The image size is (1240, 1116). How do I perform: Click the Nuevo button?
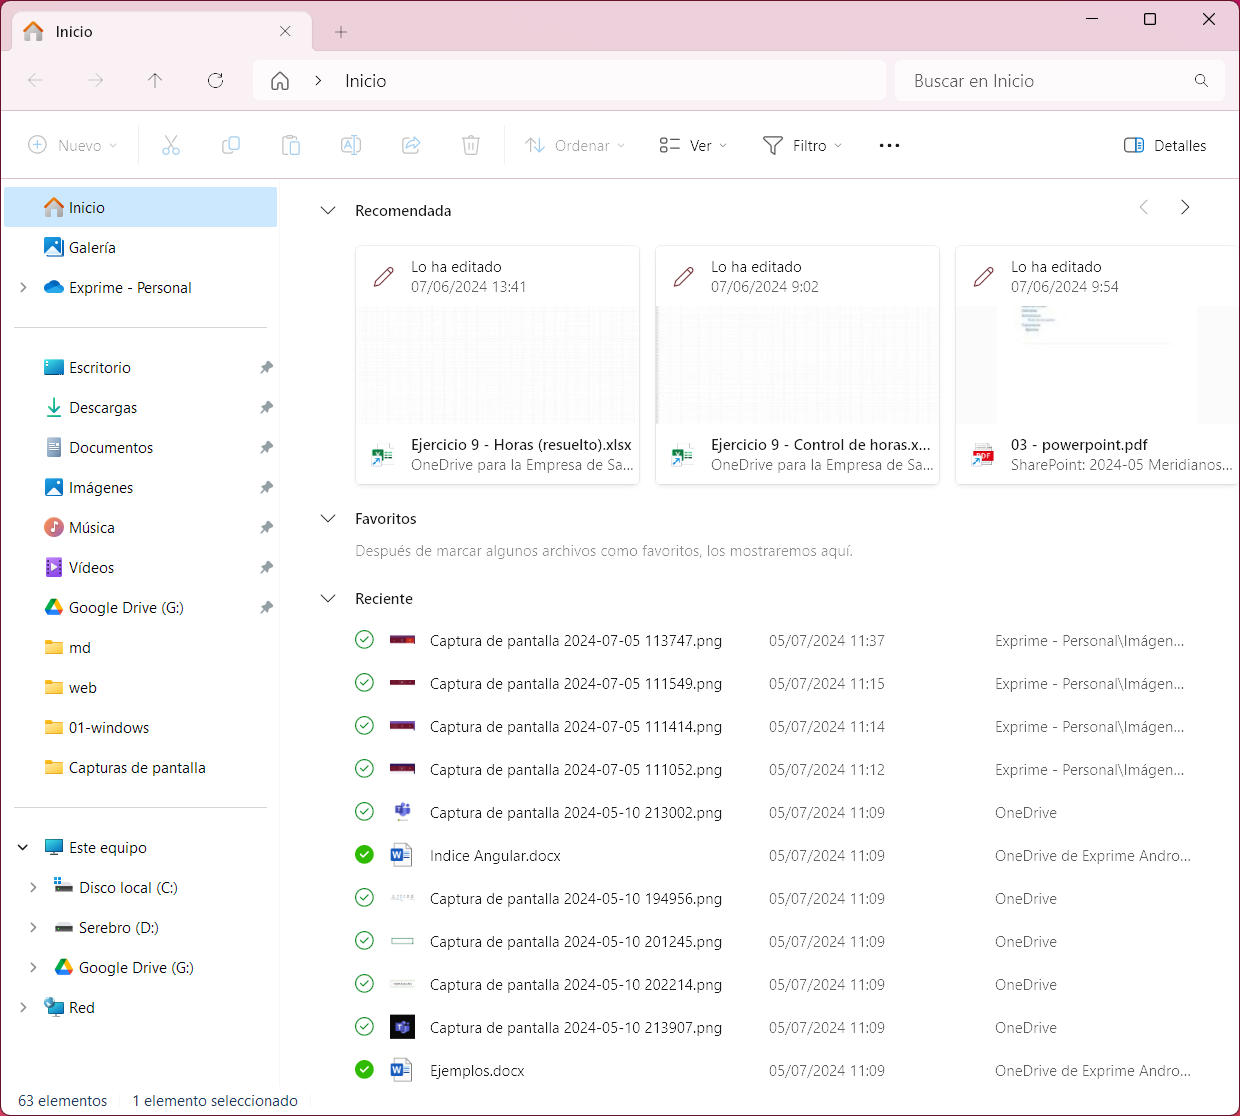point(72,145)
